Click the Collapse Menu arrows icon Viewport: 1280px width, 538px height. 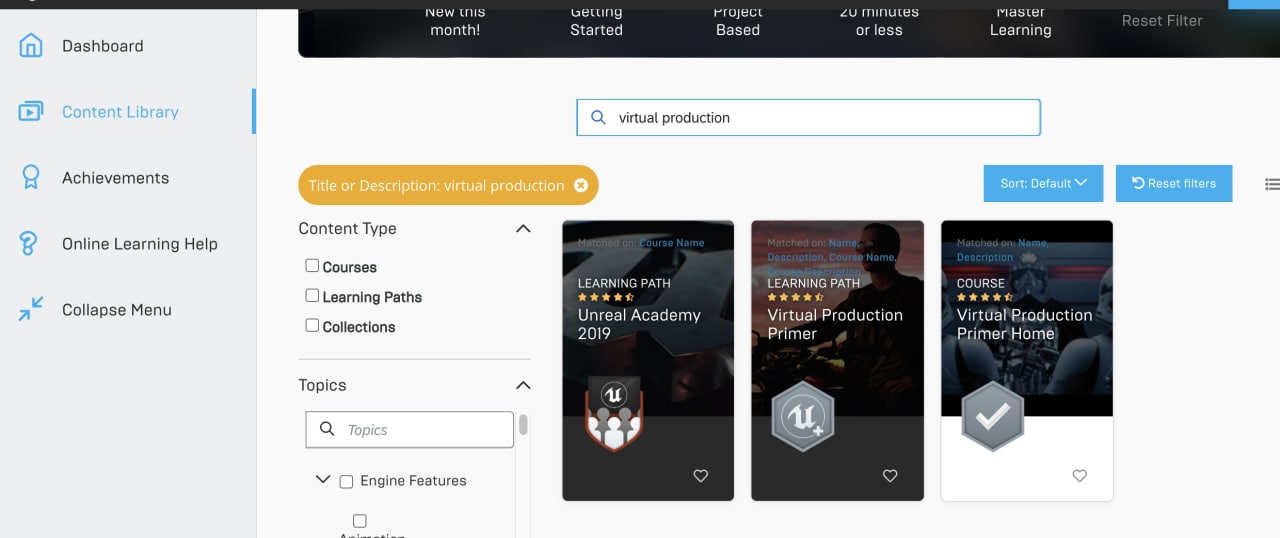pos(31,309)
